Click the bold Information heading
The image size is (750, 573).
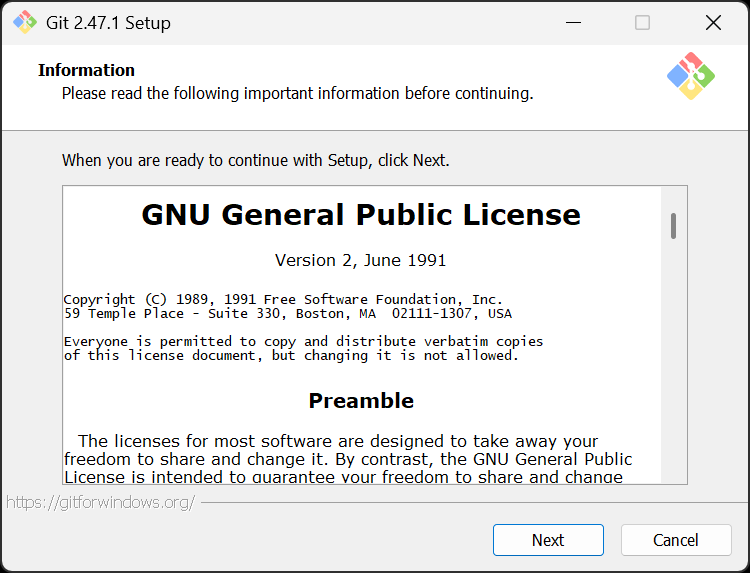pos(87,70)
